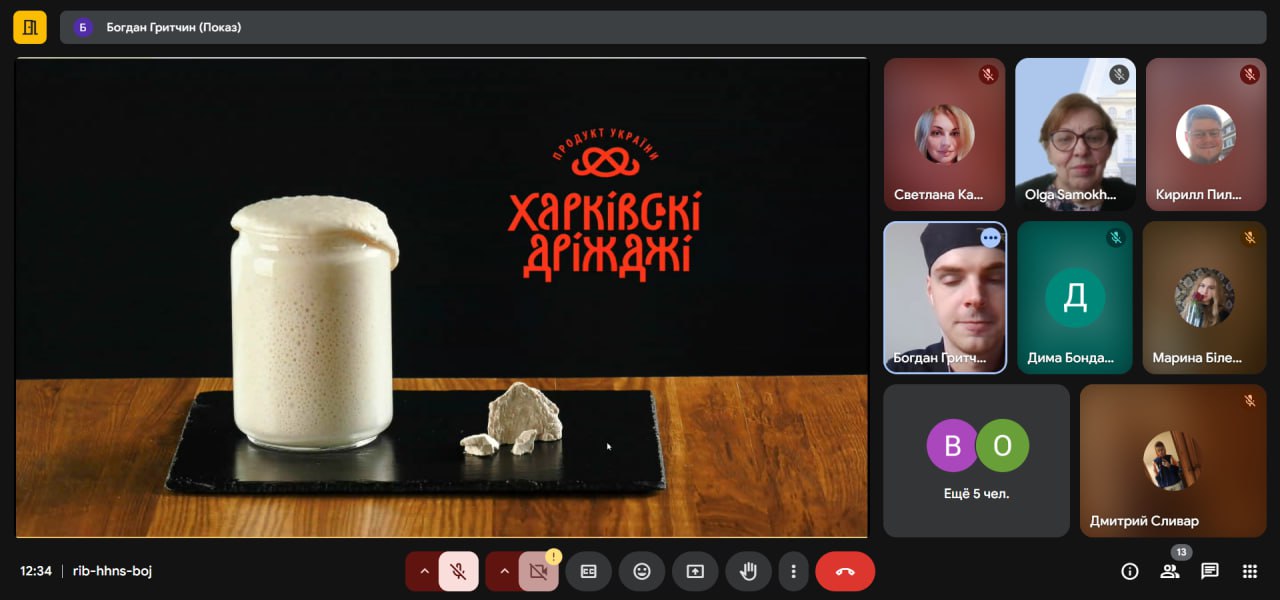Viewport: 1280px width, 600px height.
Task: Open the chat panel
Action: tap(1210, 571)
